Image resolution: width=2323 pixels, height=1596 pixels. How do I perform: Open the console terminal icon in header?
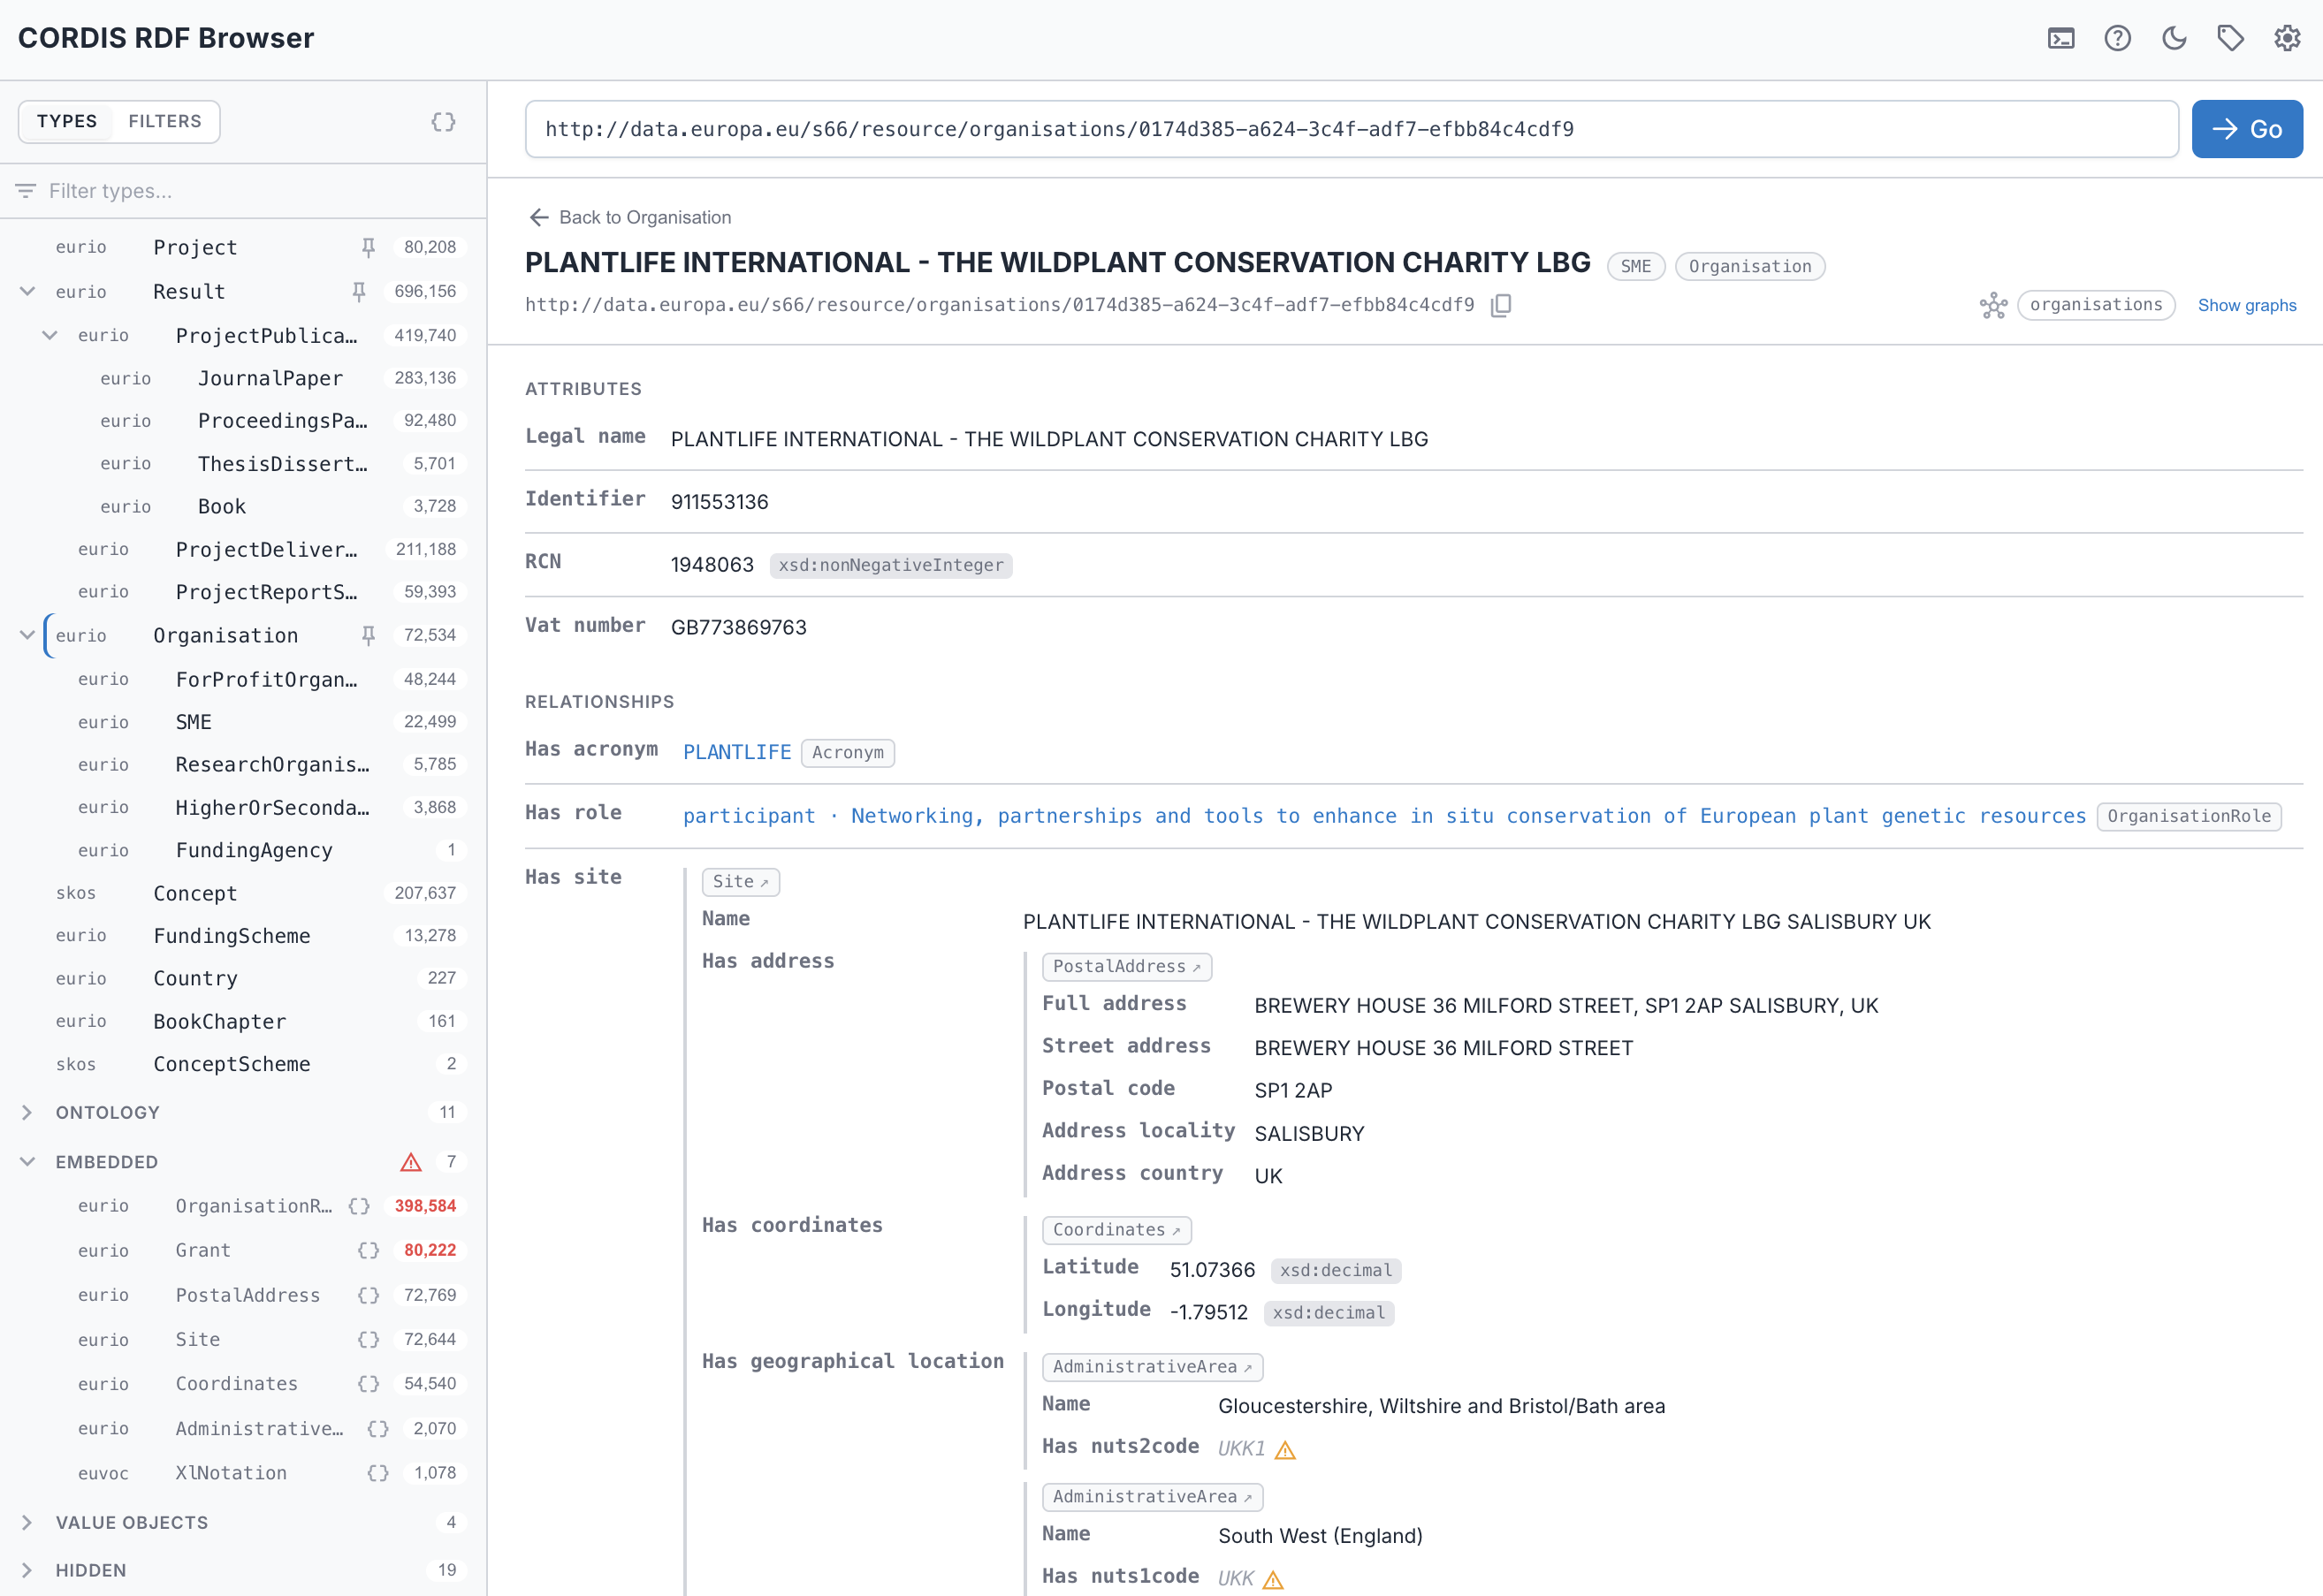(x=2061, y=39)
